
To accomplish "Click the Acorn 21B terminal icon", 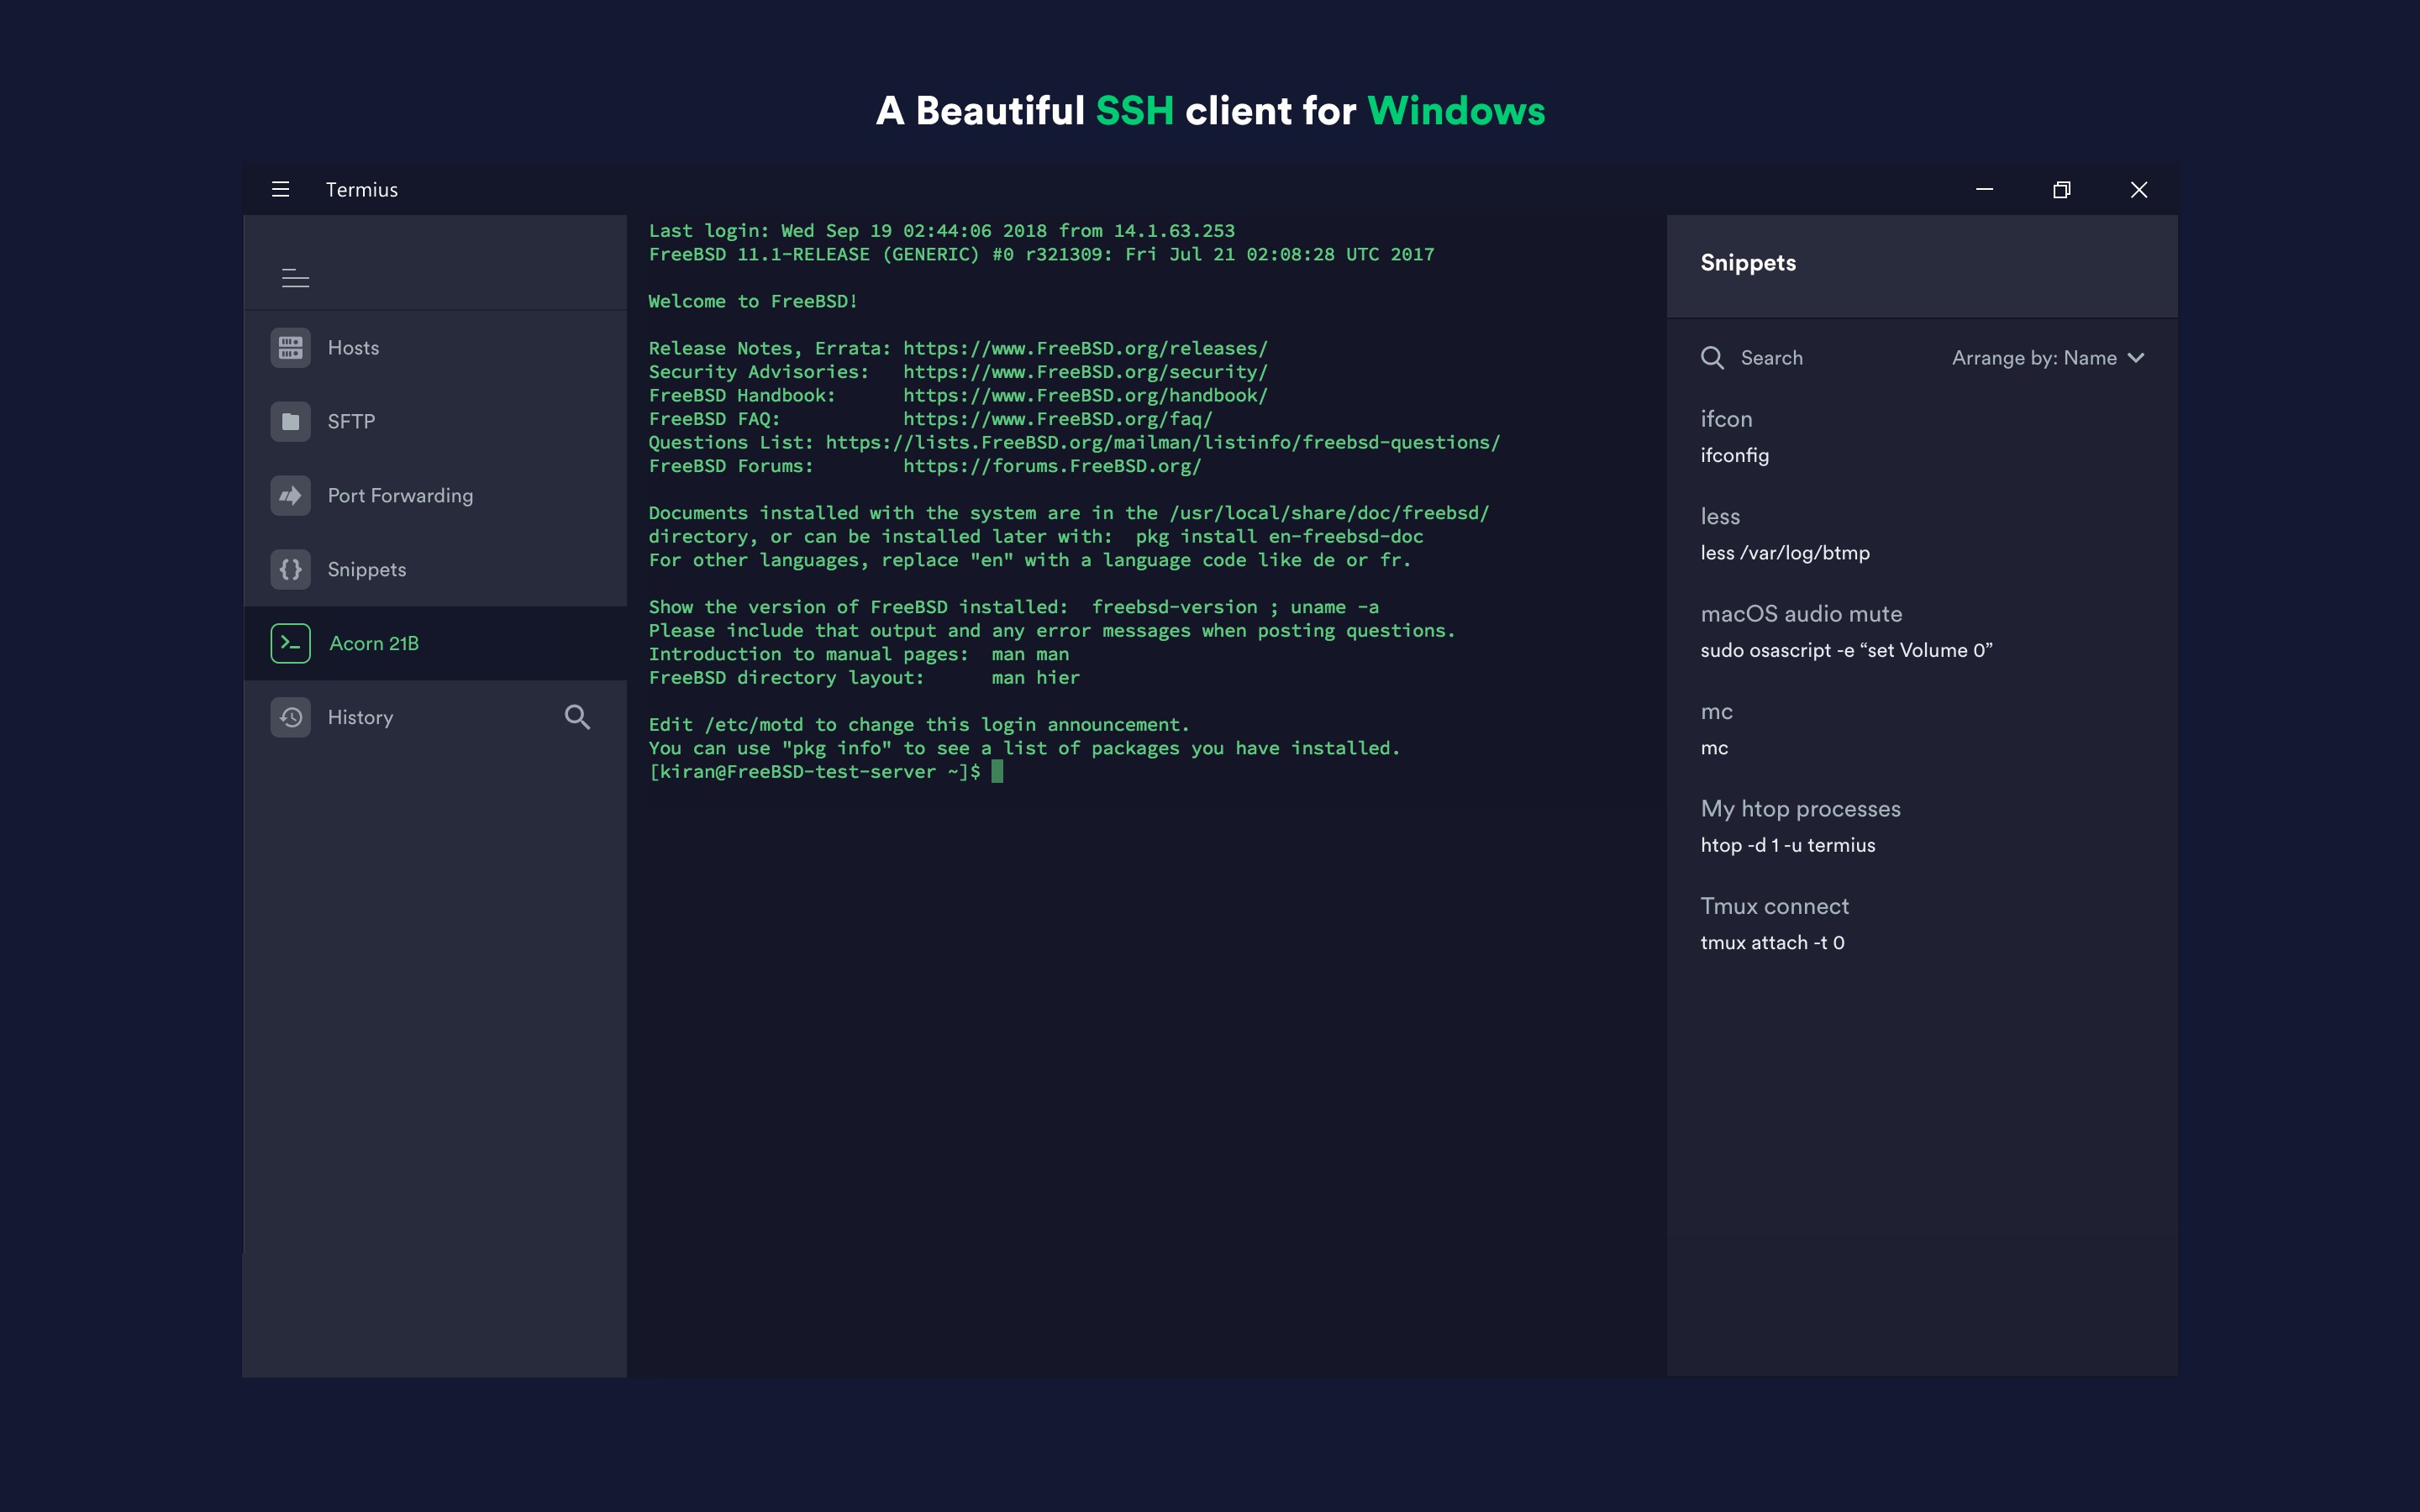I will click(x=290, y=643).
